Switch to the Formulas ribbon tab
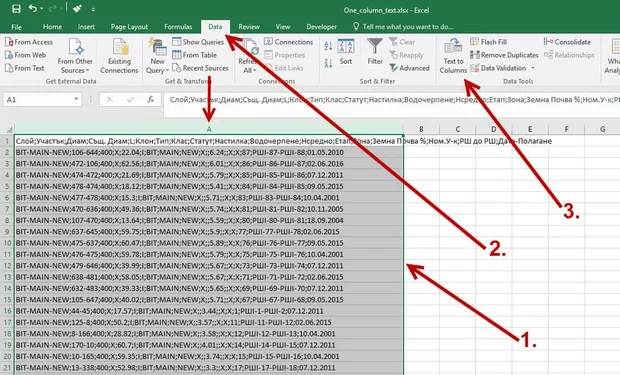Image resolution: width=620 pixels, height=375 pixels. [x=178, y=27]
